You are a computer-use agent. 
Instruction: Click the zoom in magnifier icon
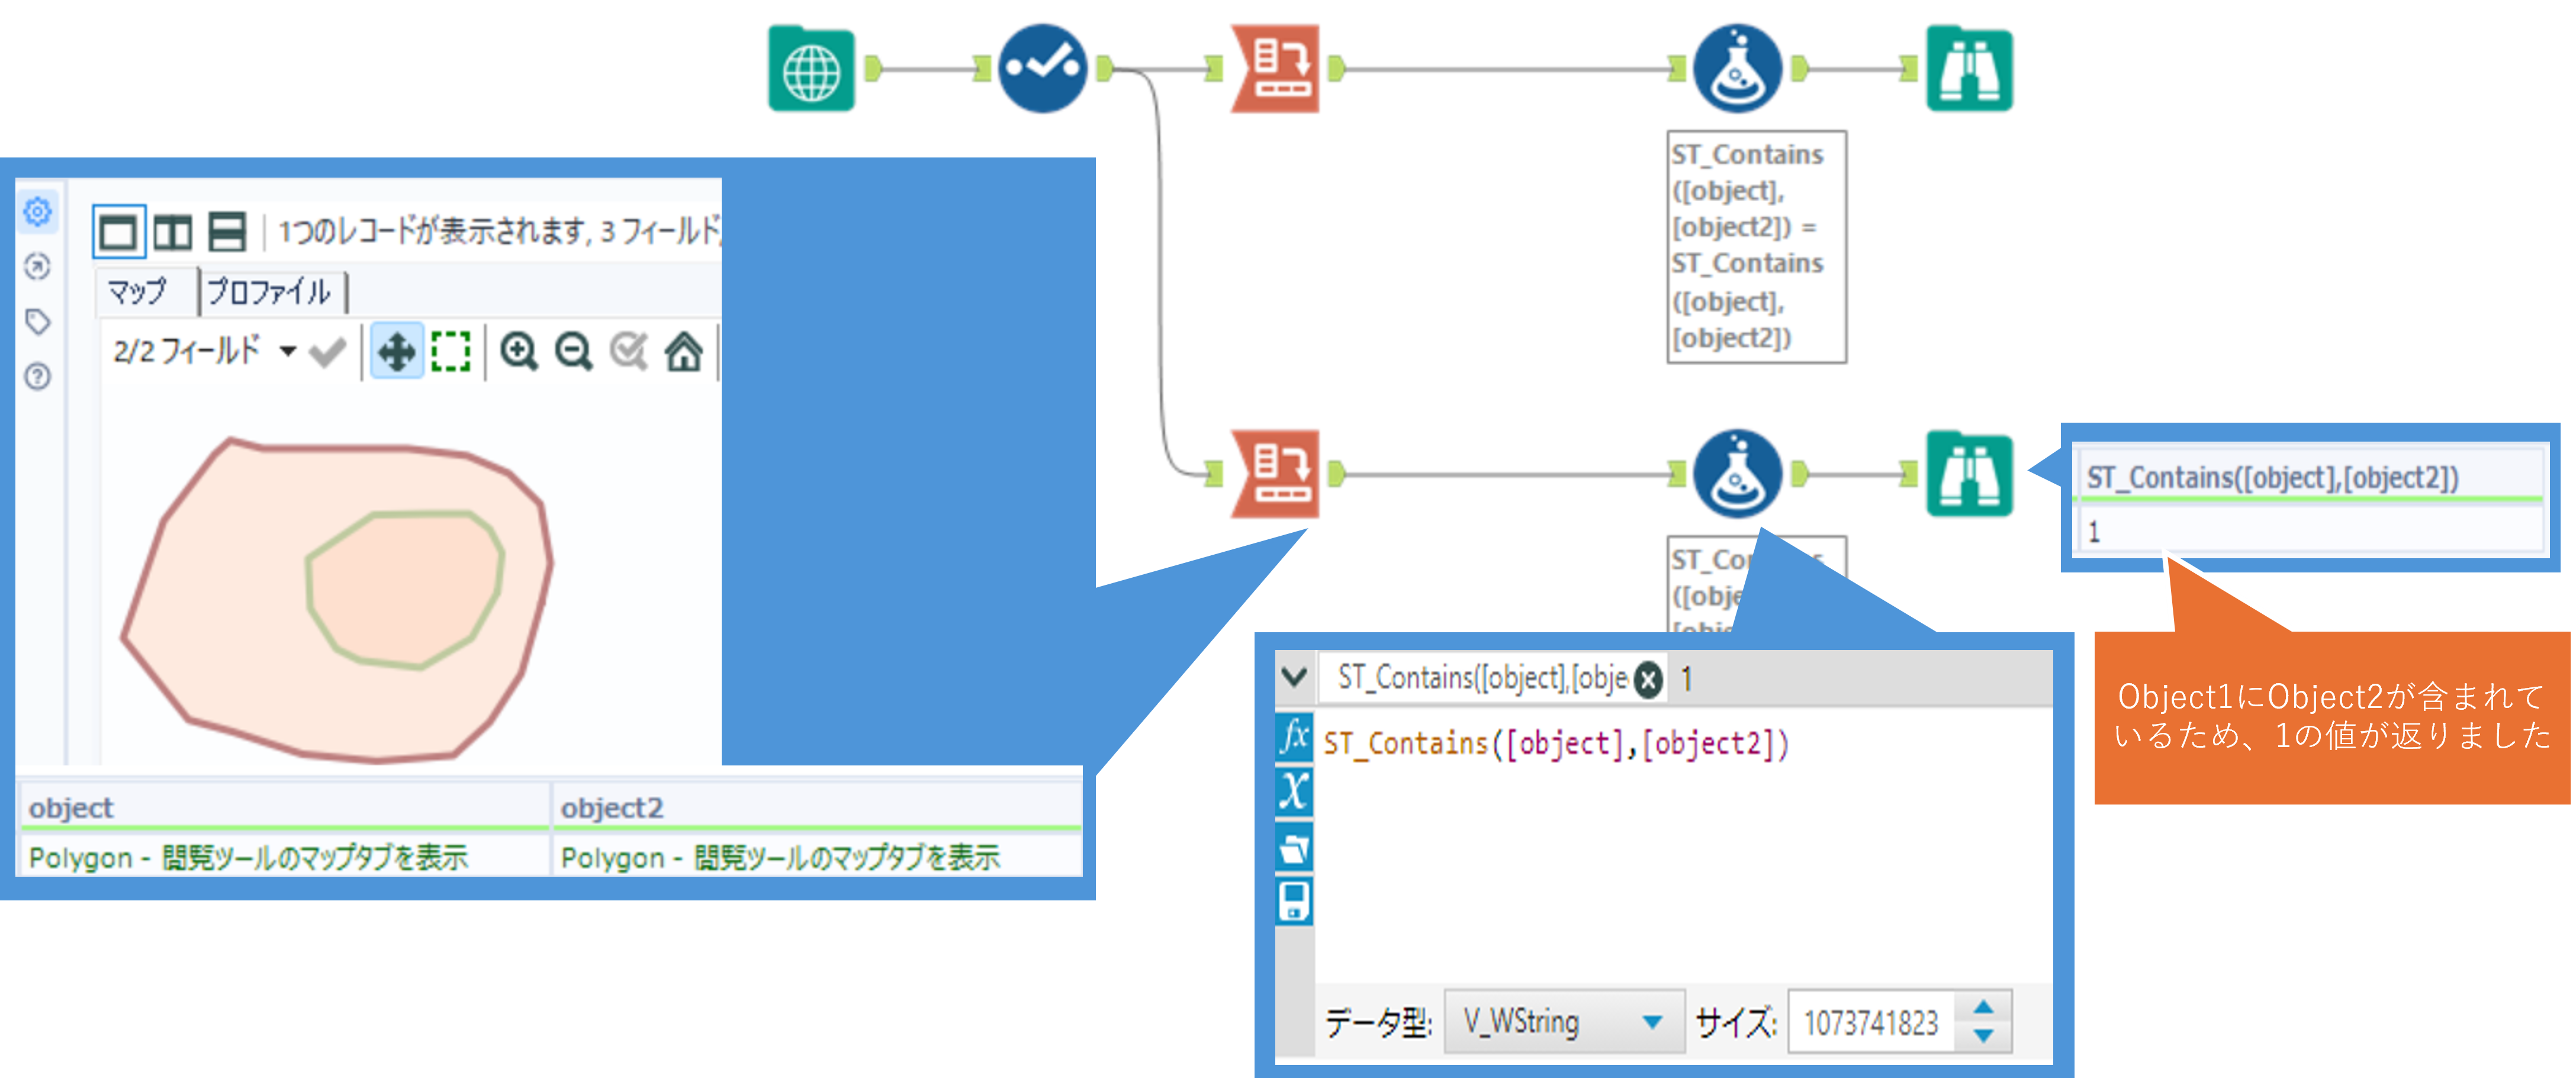click(519, 351)
